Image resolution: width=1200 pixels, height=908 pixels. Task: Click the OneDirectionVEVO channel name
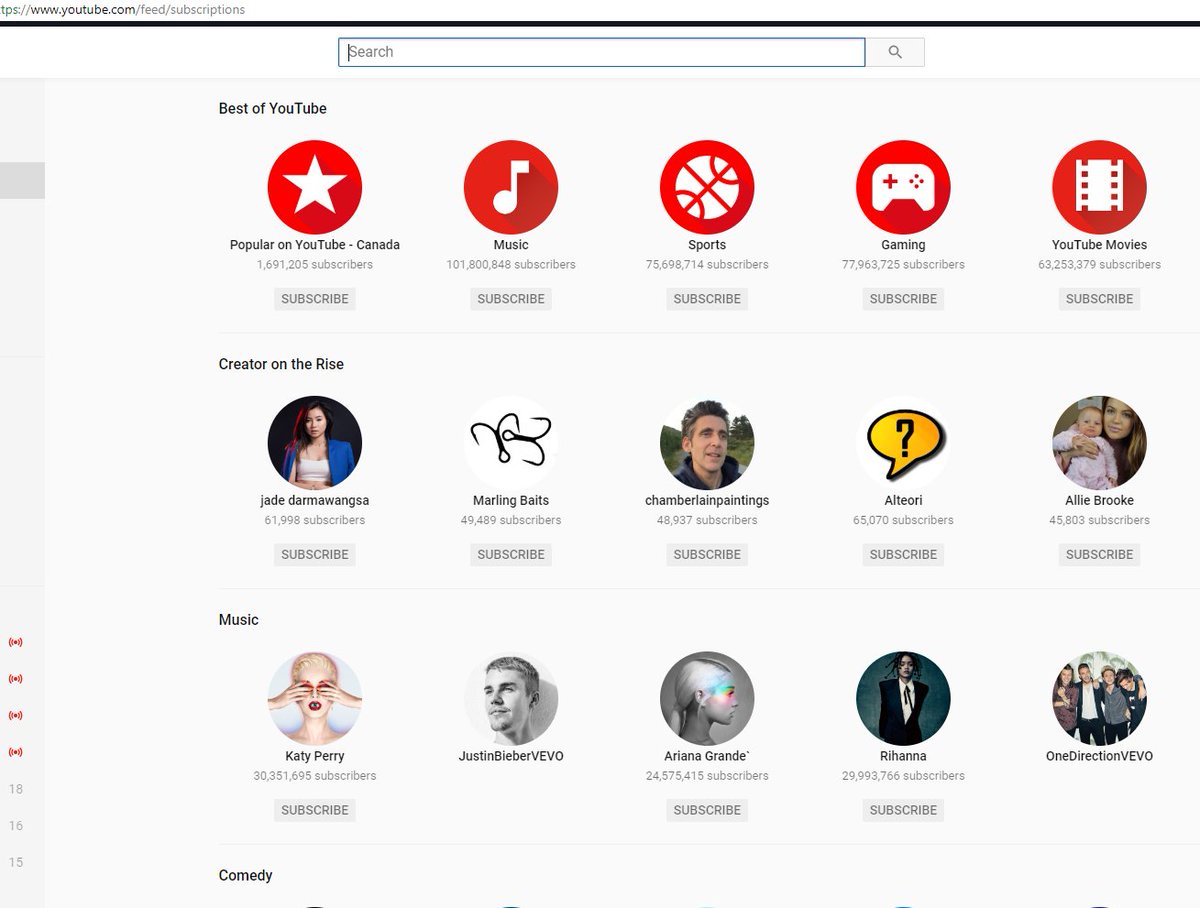click(x=1099, y=757)
